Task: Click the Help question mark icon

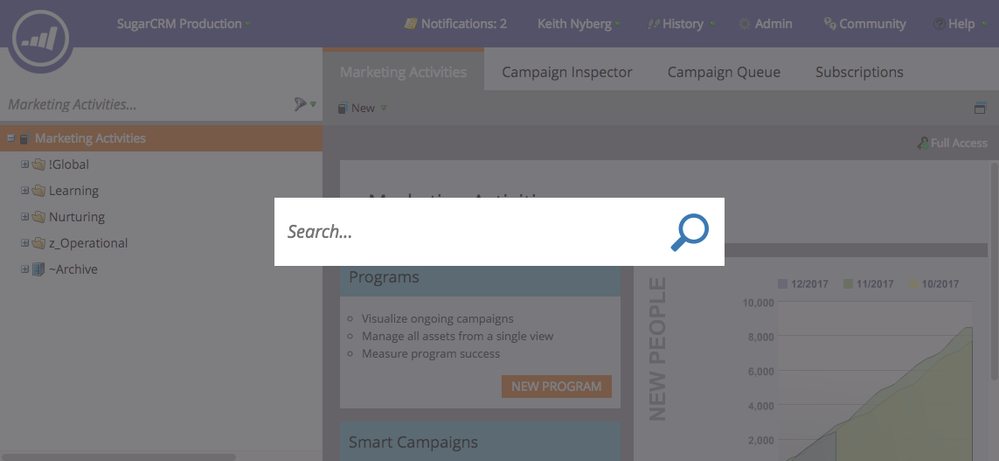Action: tap(938, 24)
